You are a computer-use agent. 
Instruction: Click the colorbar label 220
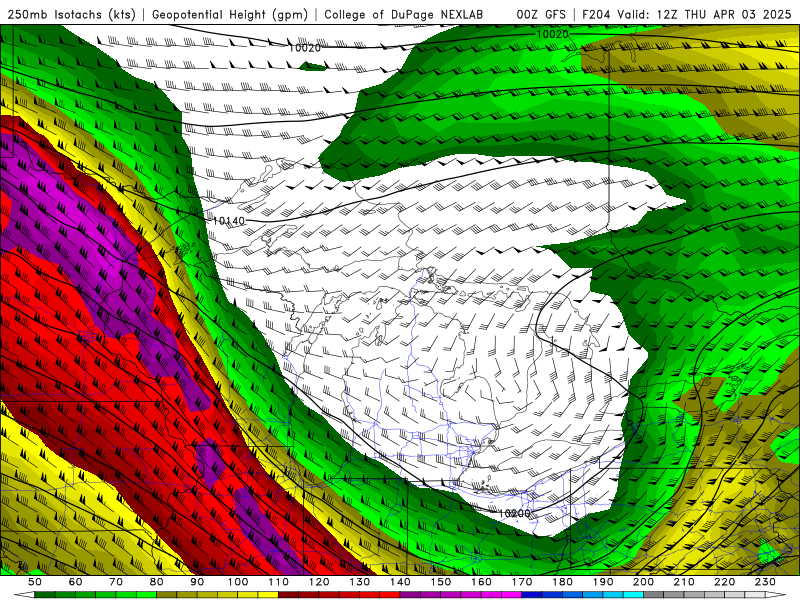coord(724,582)
